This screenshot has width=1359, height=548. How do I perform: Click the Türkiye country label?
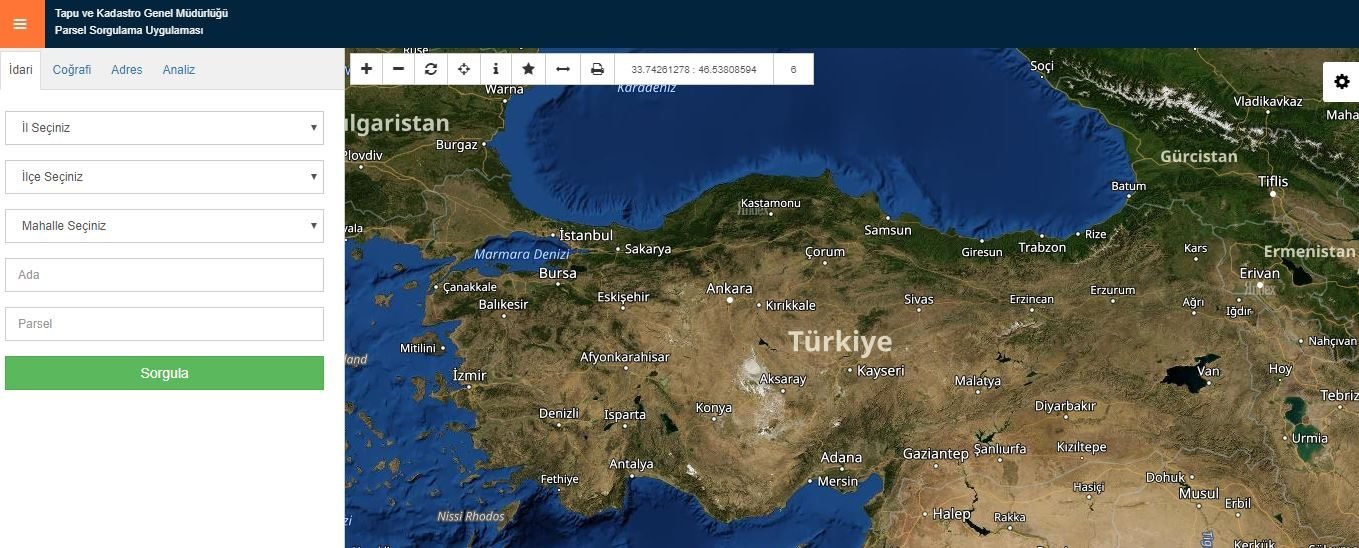coord(840,342)
